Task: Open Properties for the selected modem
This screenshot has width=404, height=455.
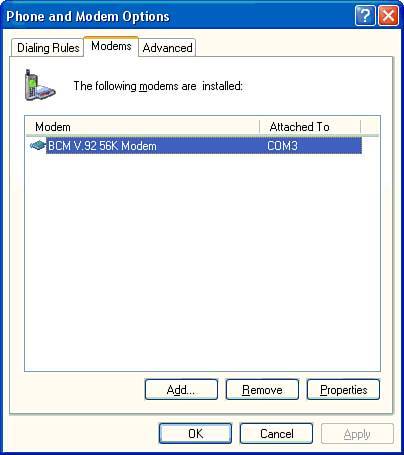Action: pos(343,389)
